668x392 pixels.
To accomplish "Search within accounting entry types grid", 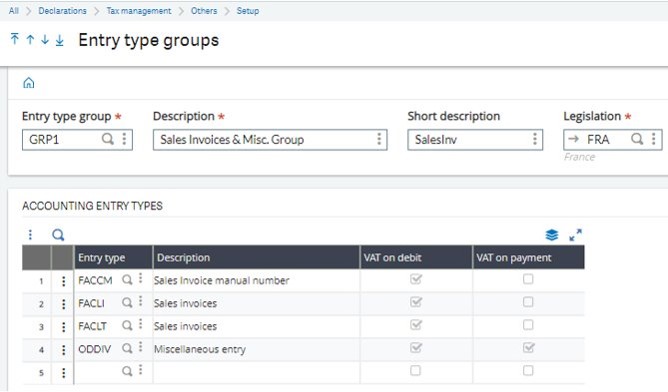I will point(58,235).
